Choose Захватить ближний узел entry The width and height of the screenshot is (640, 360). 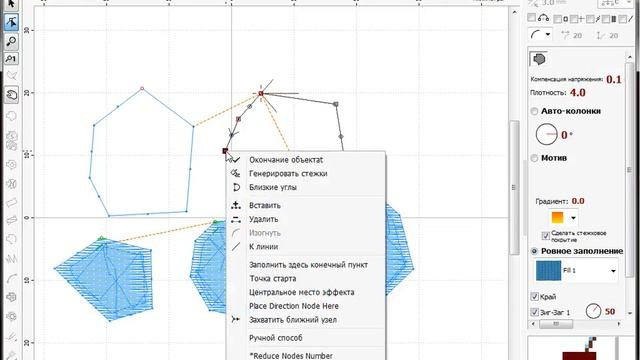click(x=293, y=320)
